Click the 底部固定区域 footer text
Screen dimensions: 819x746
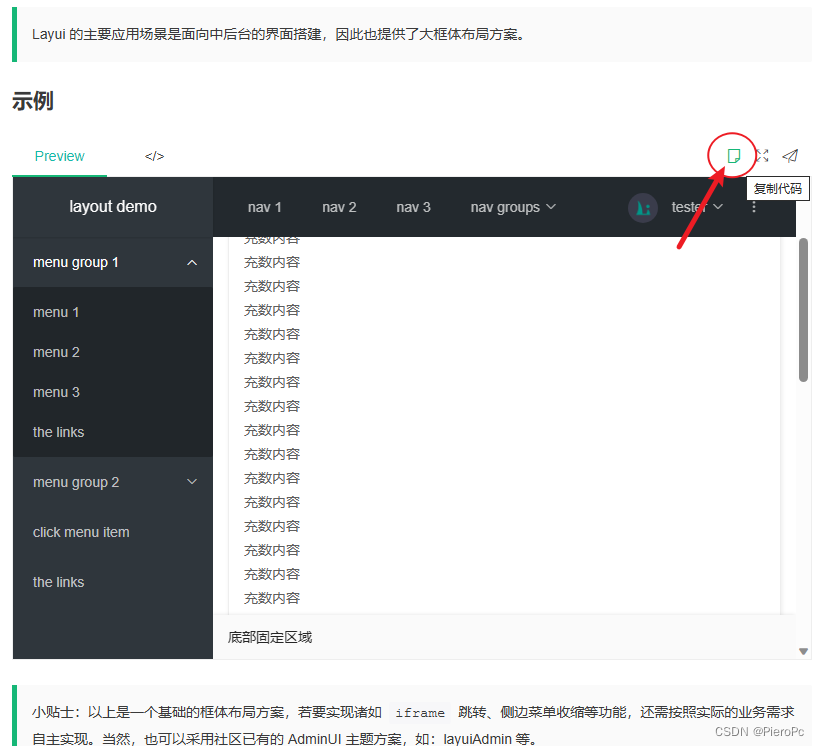270,637
